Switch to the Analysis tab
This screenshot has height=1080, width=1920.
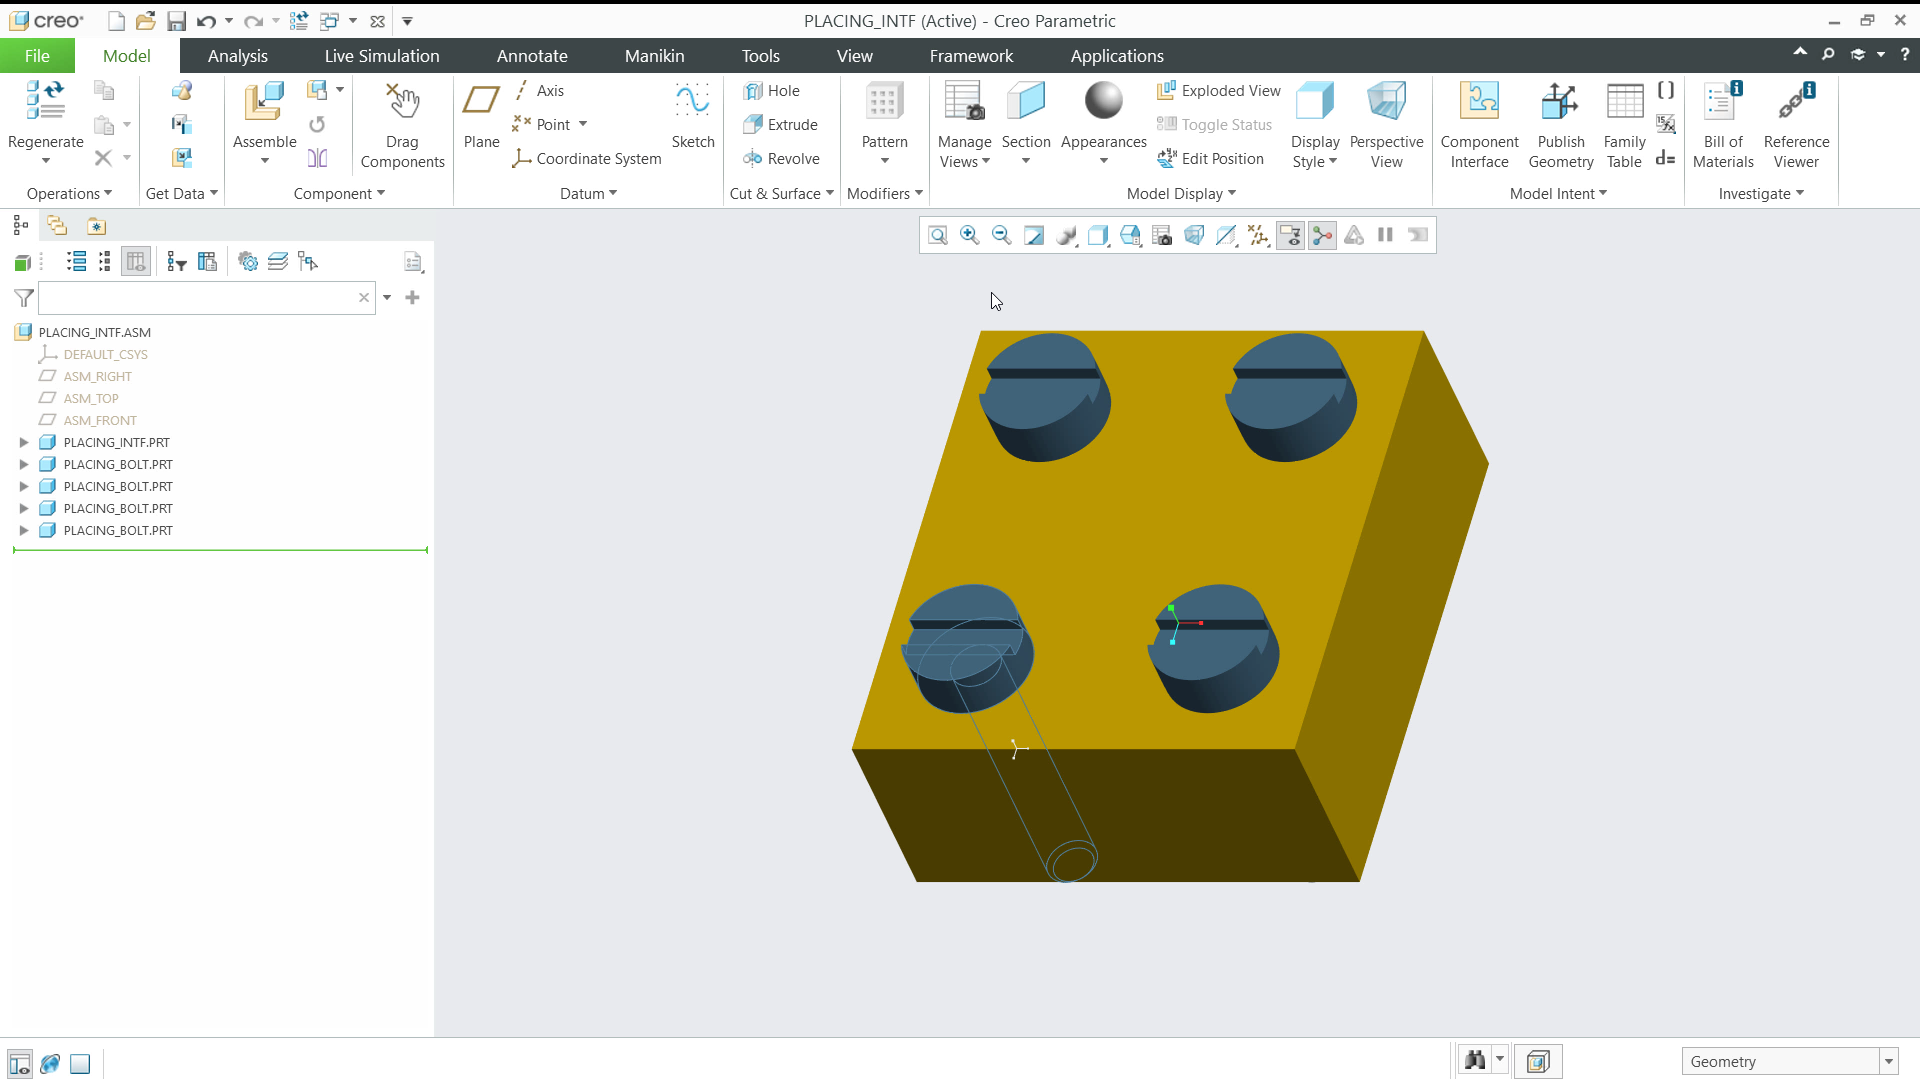(x=238, y=56)
